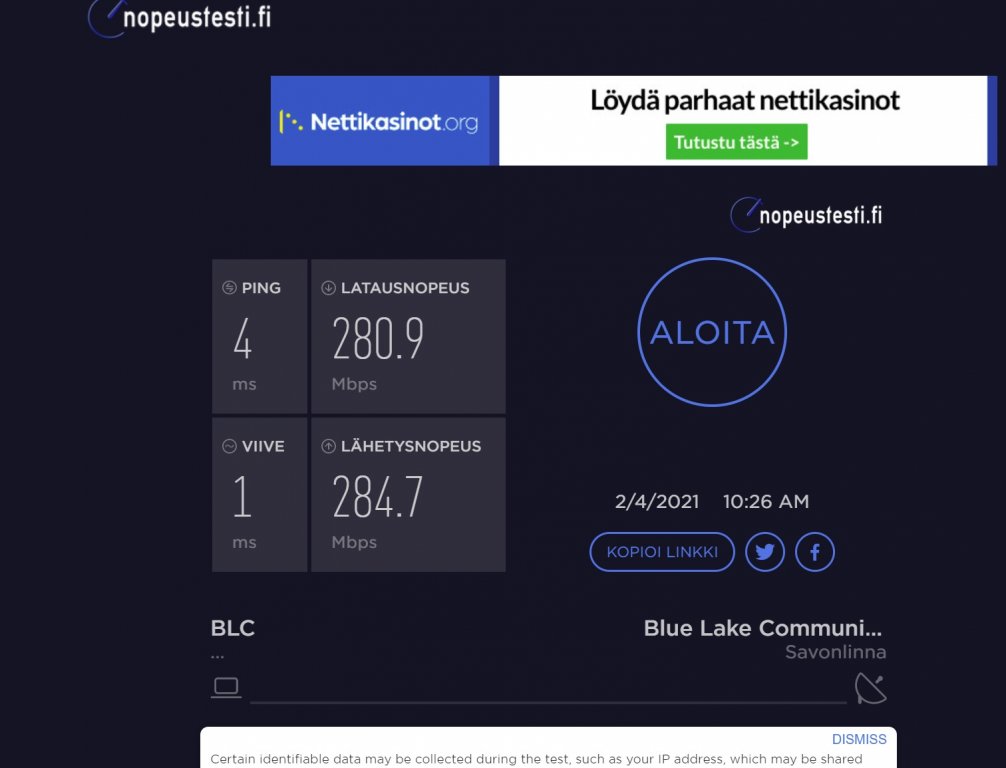Click the ellipsis under BLC
Image resolution: width=1006 pixels, height=768 pixels.
(217, 656)
